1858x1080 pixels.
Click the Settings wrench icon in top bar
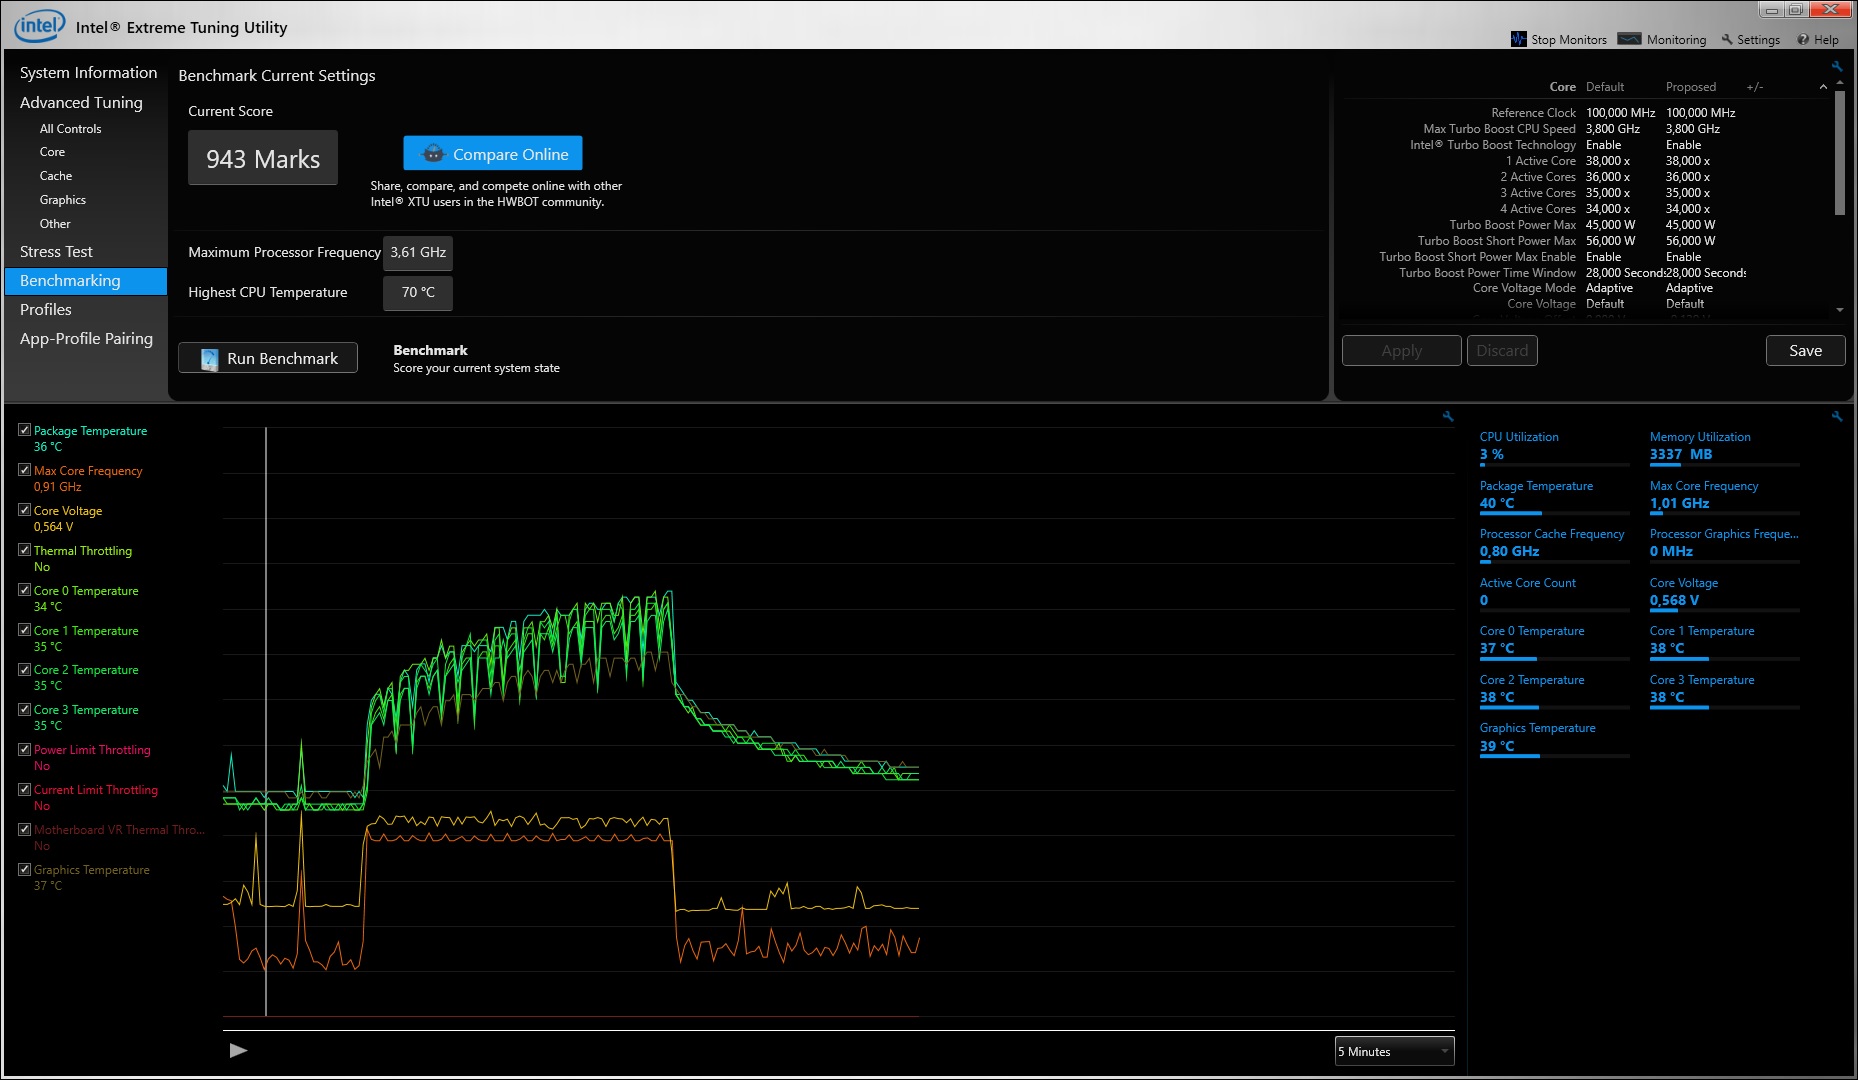pyautogui.click(x=1726, y=40)
